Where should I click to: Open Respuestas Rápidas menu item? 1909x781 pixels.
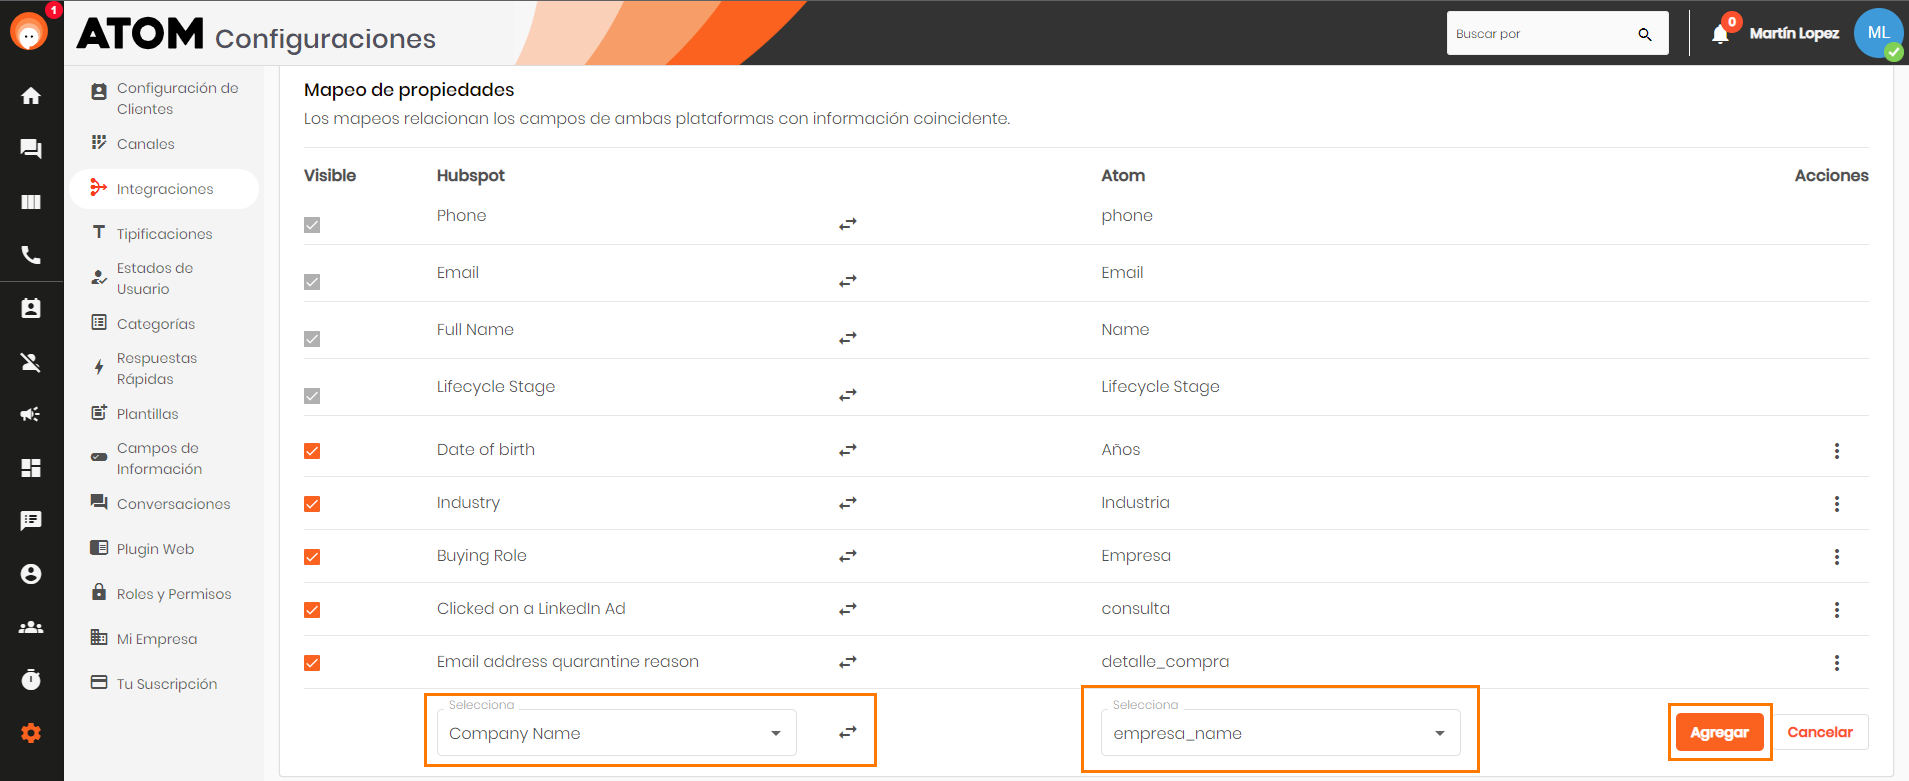[164, 368]
